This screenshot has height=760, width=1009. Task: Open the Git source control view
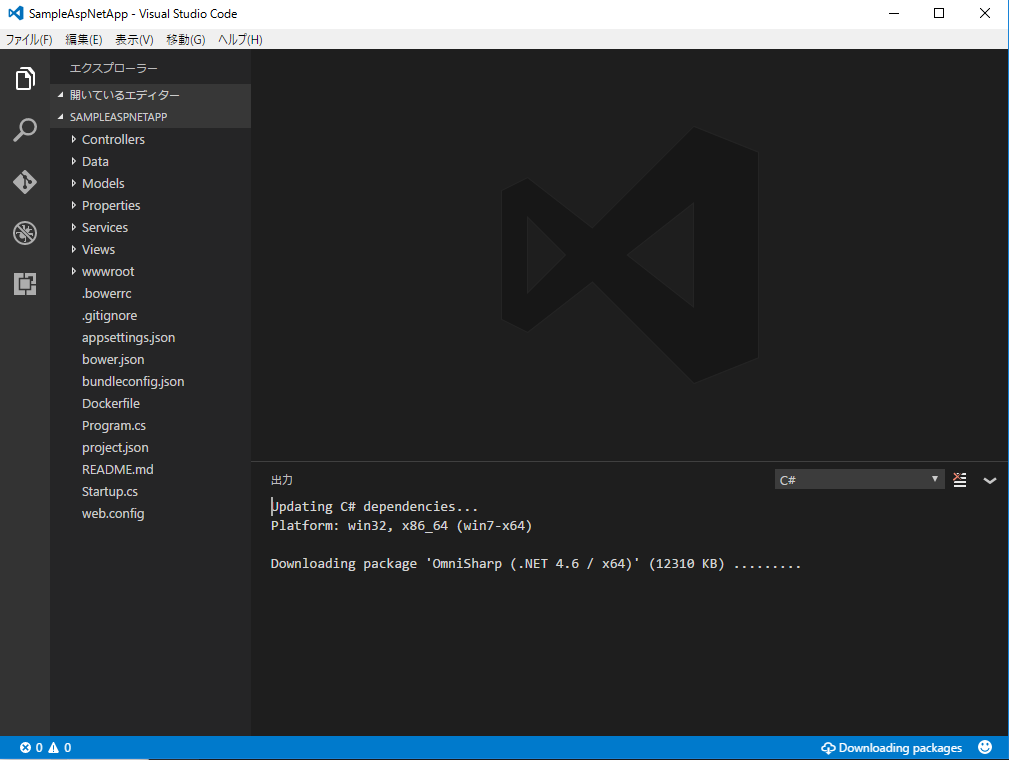tap(25, 181)
